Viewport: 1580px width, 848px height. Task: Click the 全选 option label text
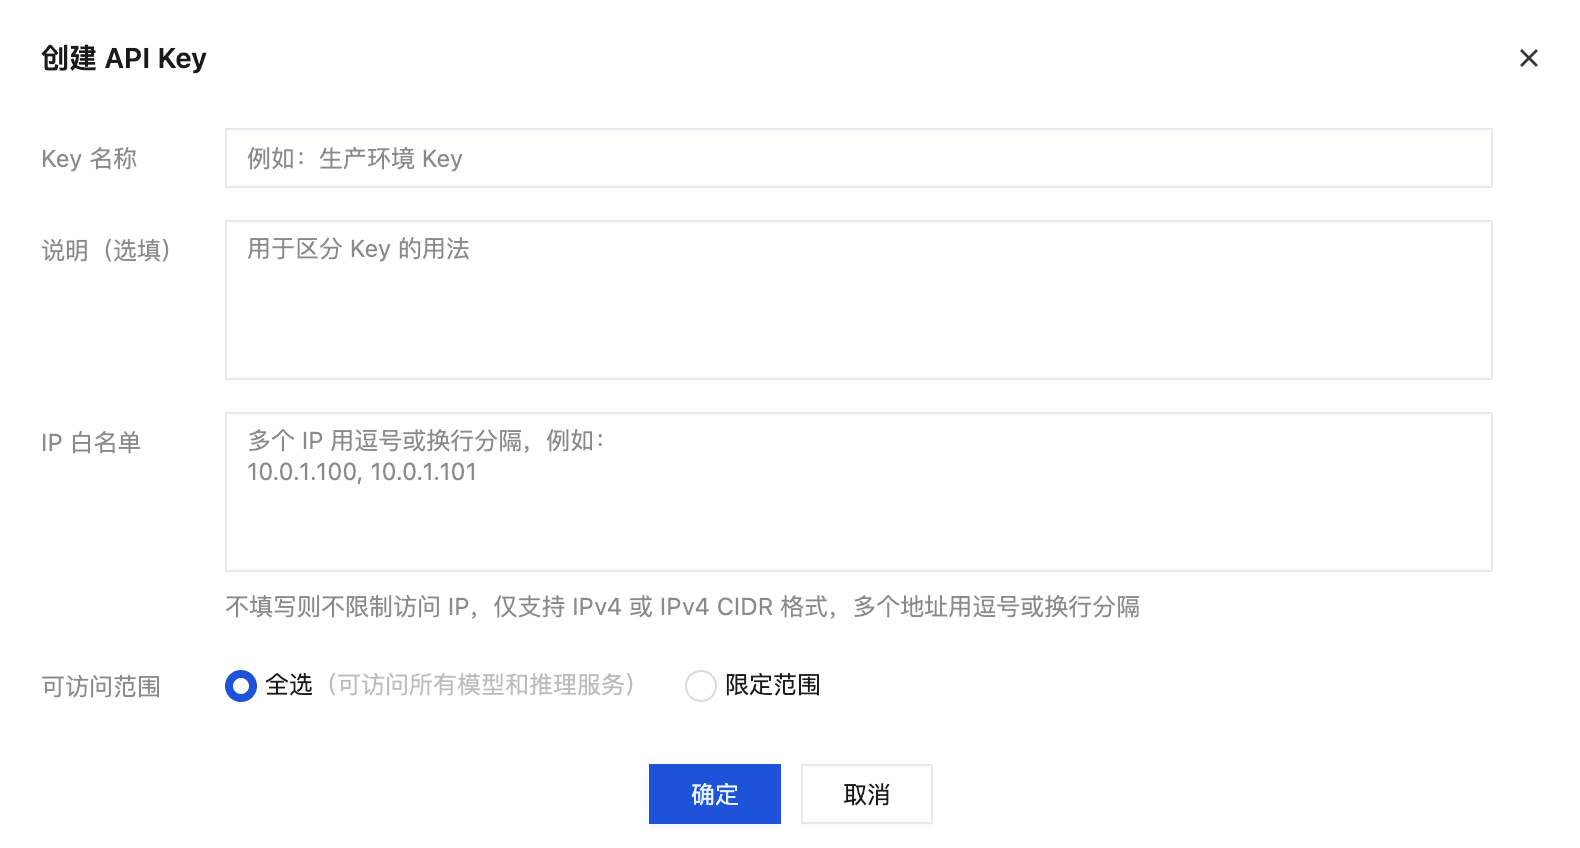(x=289, y=685)
